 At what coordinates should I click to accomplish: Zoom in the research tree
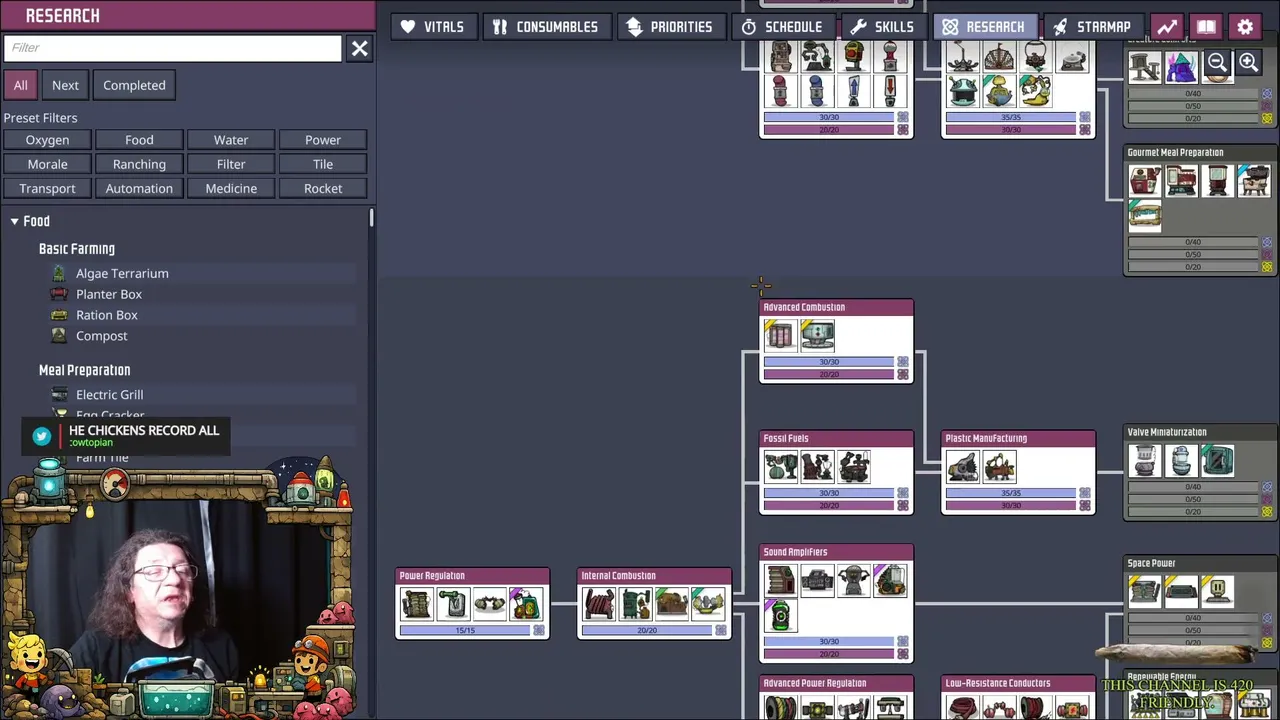pyautogui.click(x=1249, y=63)
